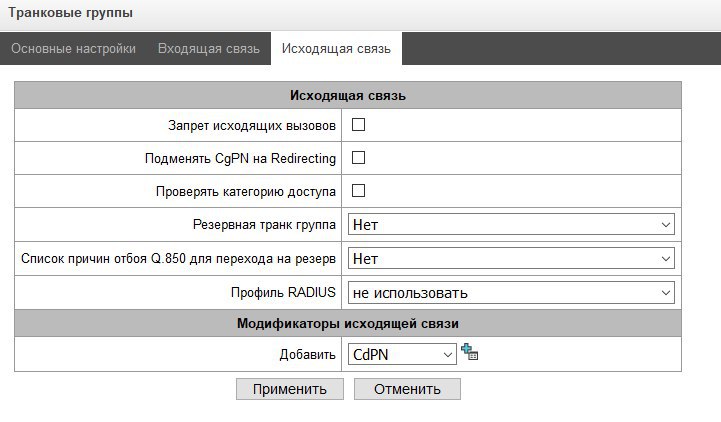Click the Добавить label
721x422 pixels.
pyautogui.click(x=308, y=354)
